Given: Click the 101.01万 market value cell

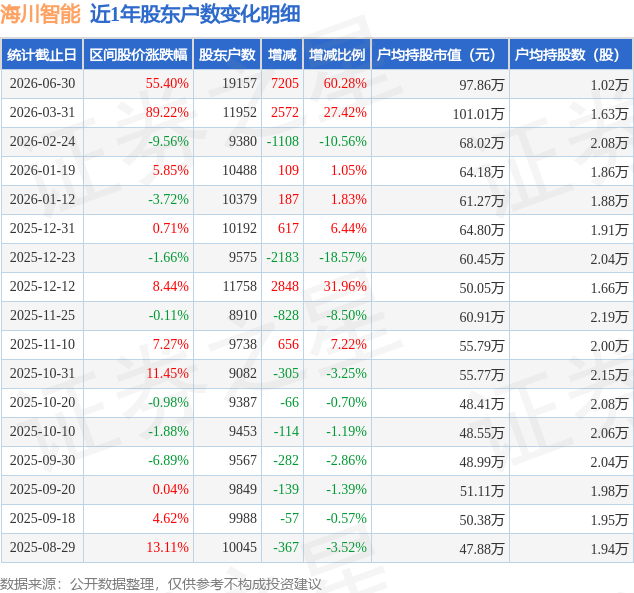Looking at the screenshot, I should click(478, 114).
